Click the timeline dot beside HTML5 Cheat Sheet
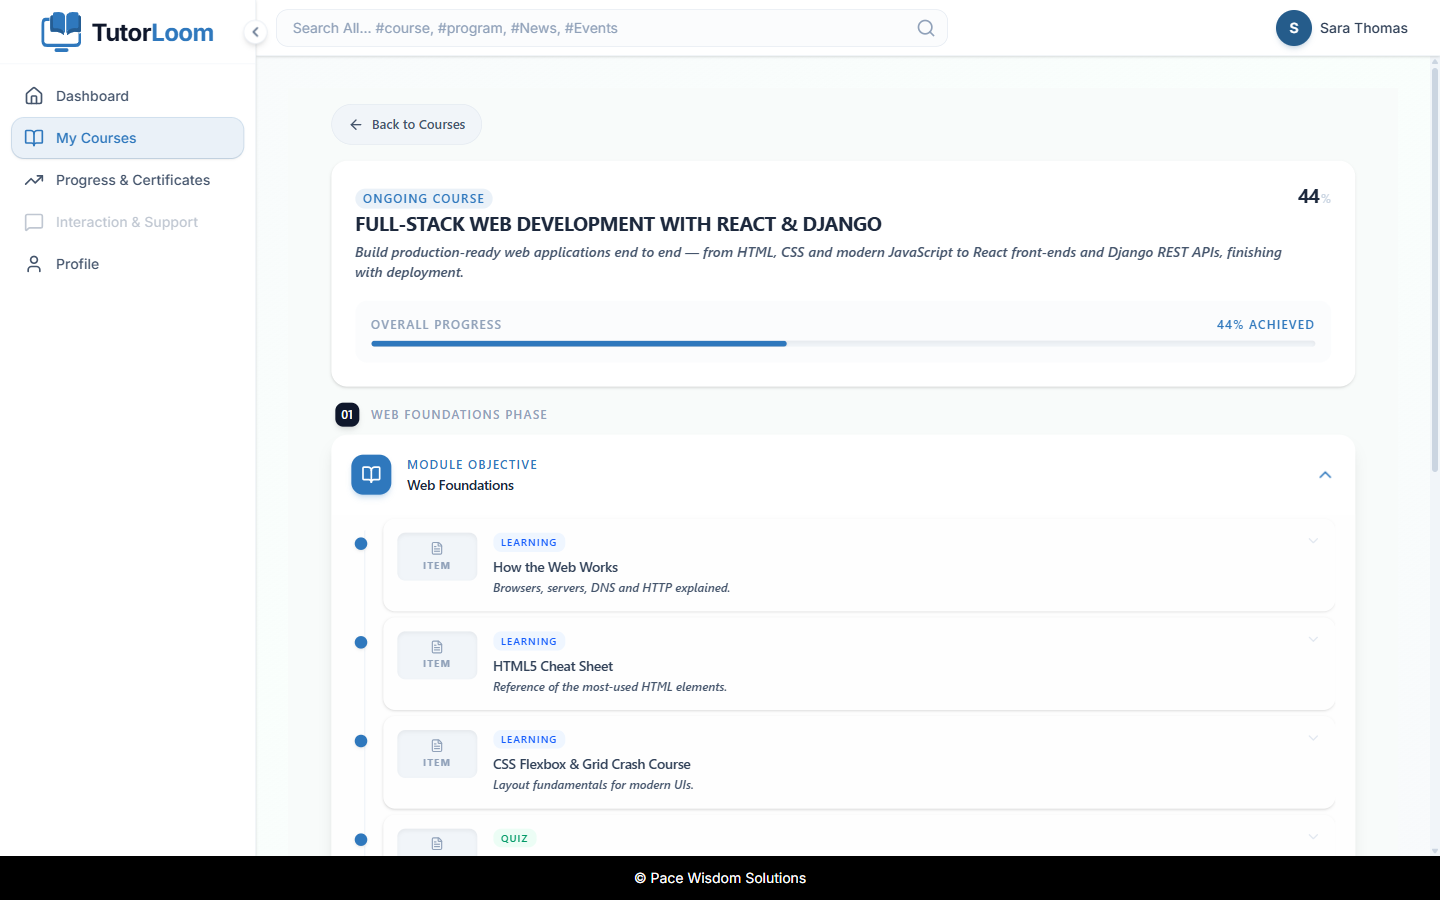Viewport: 1440px width, 900px height. (x=361, y=642)
